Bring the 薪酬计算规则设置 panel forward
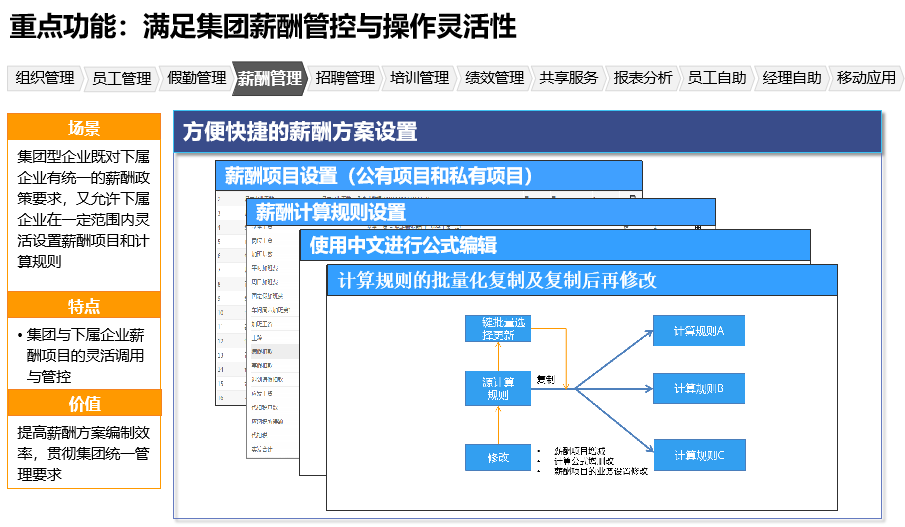 pos(480,212)
